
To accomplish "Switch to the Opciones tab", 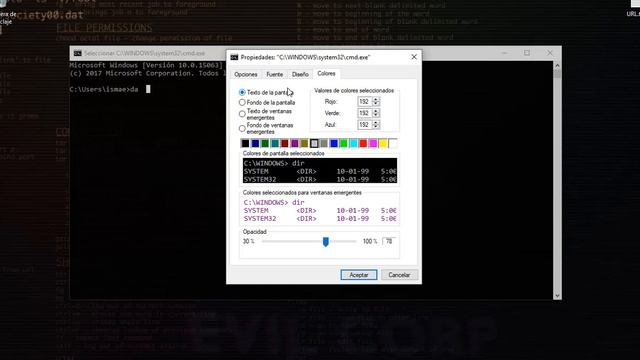I will 246,74.
